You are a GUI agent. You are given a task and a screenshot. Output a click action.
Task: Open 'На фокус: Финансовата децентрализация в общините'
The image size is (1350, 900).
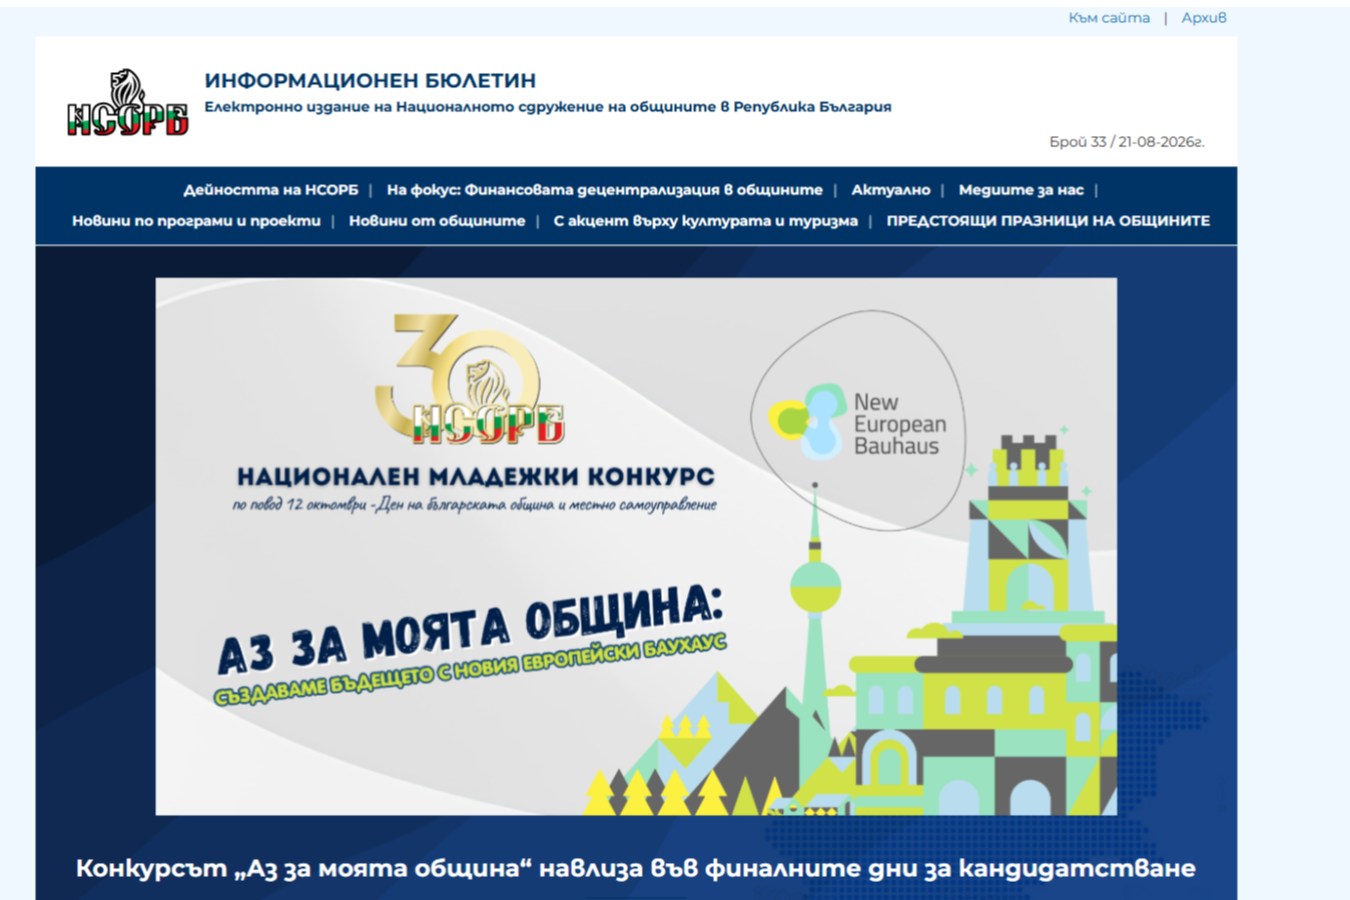(605, 190)
